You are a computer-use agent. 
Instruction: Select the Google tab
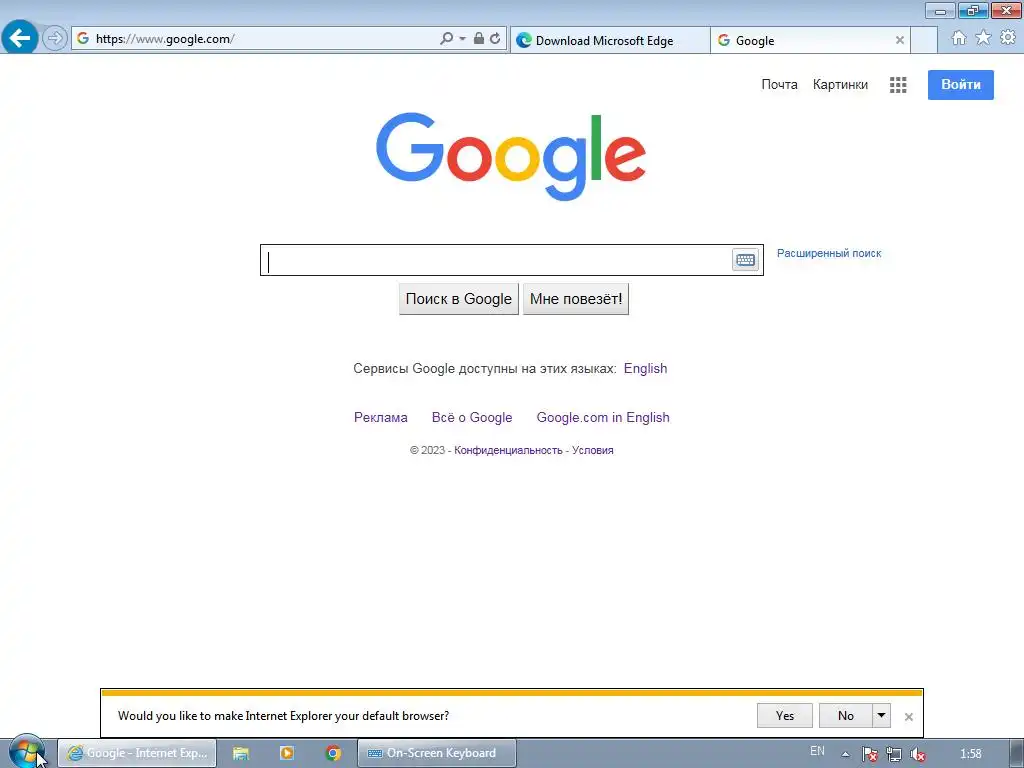coord(803,40)
